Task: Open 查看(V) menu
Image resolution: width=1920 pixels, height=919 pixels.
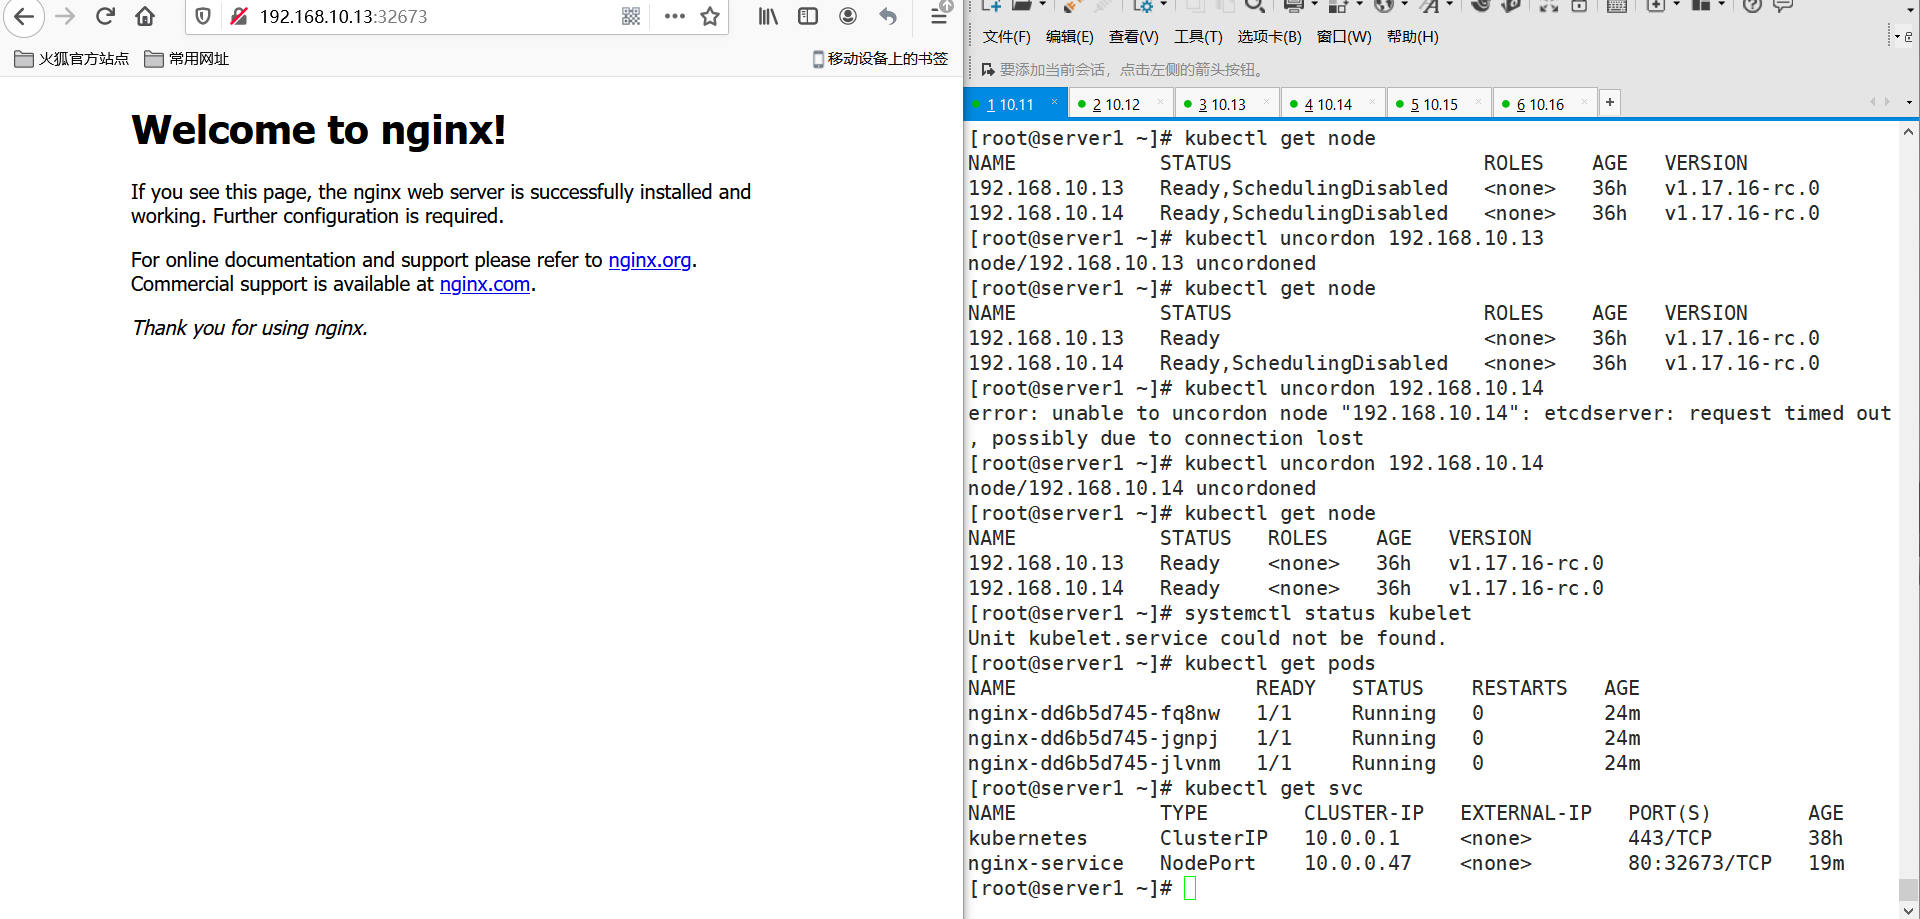Action: [x=1133, y=37]
